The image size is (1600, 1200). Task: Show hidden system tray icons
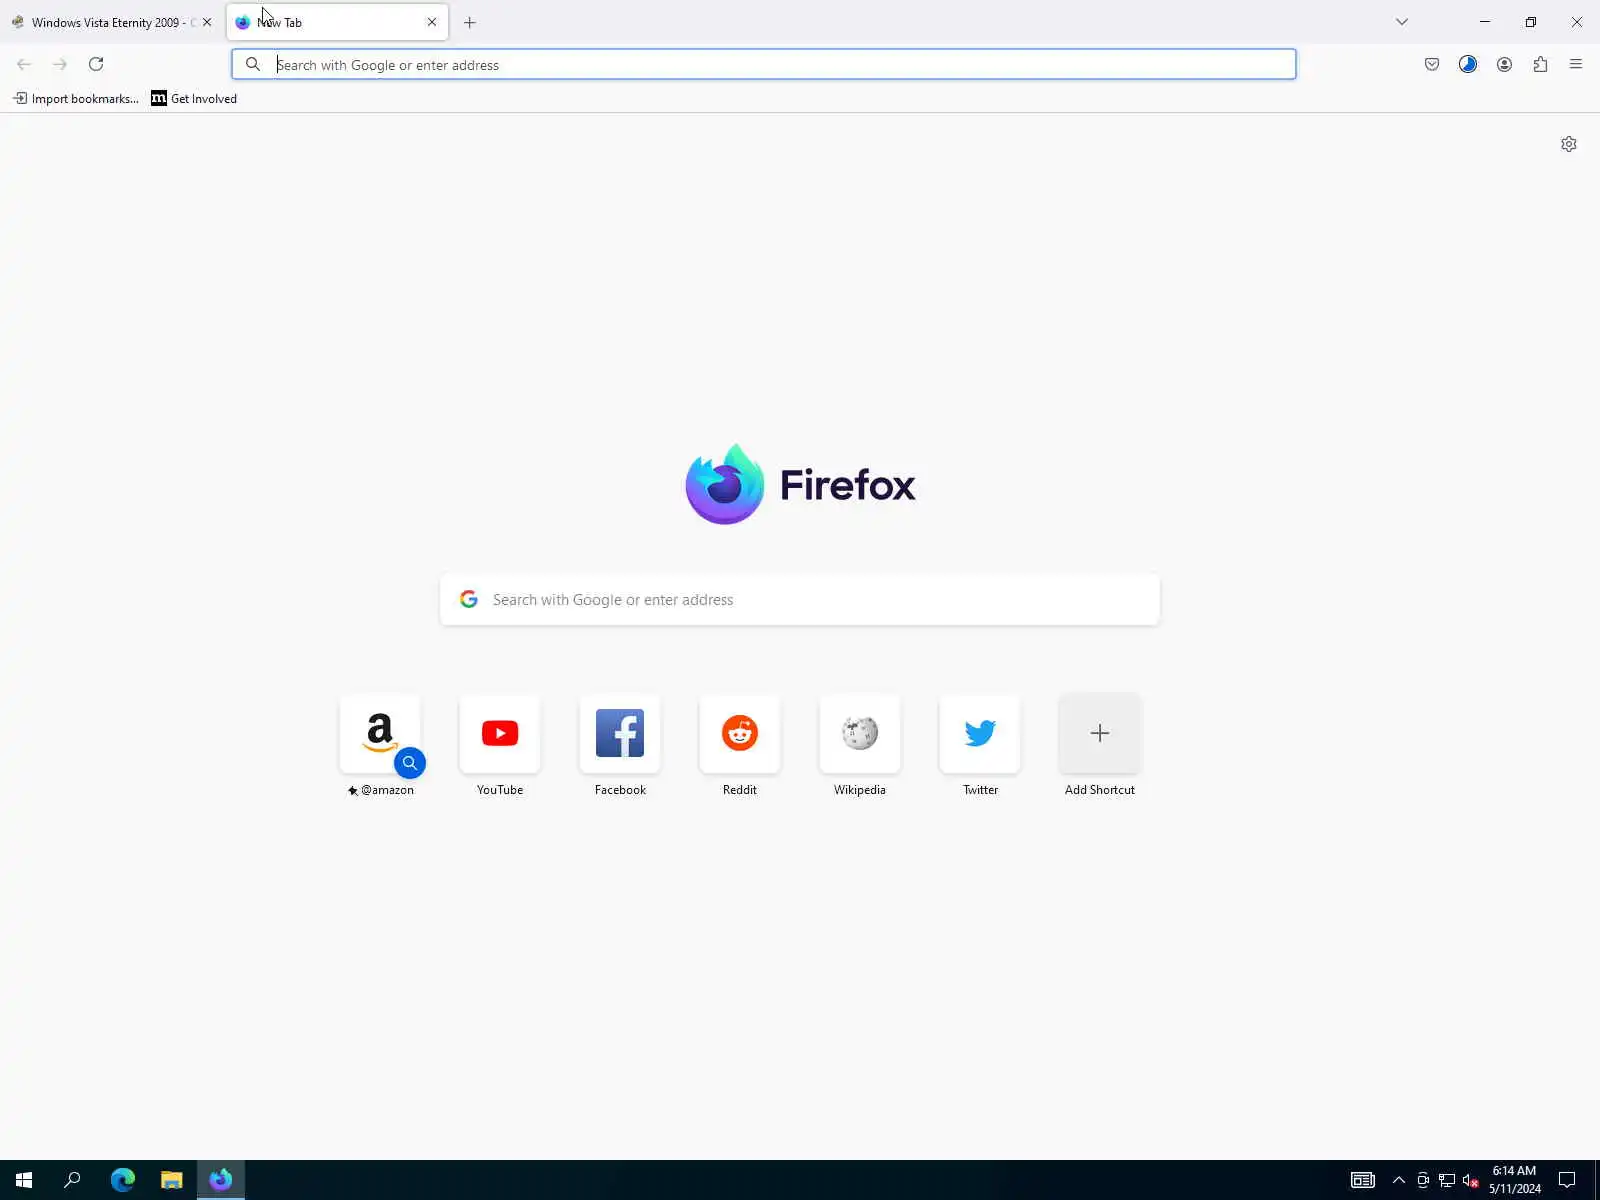1399,1180
